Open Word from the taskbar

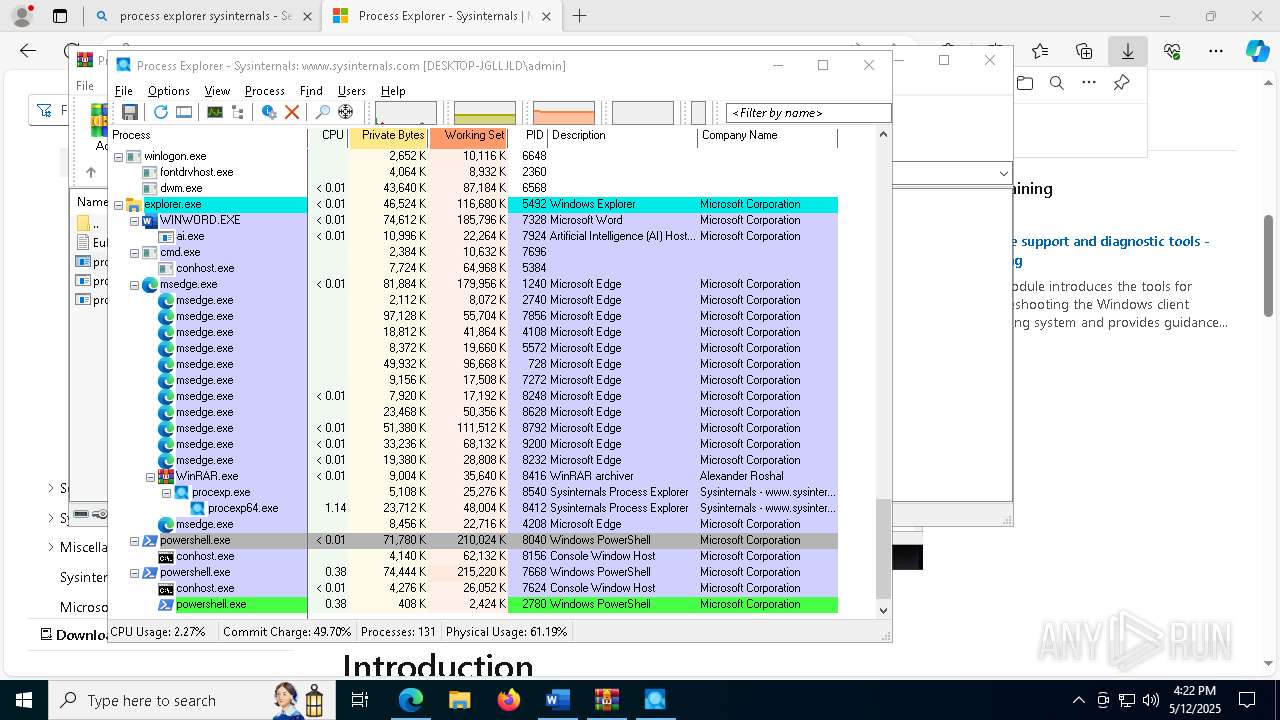[557, 700]
